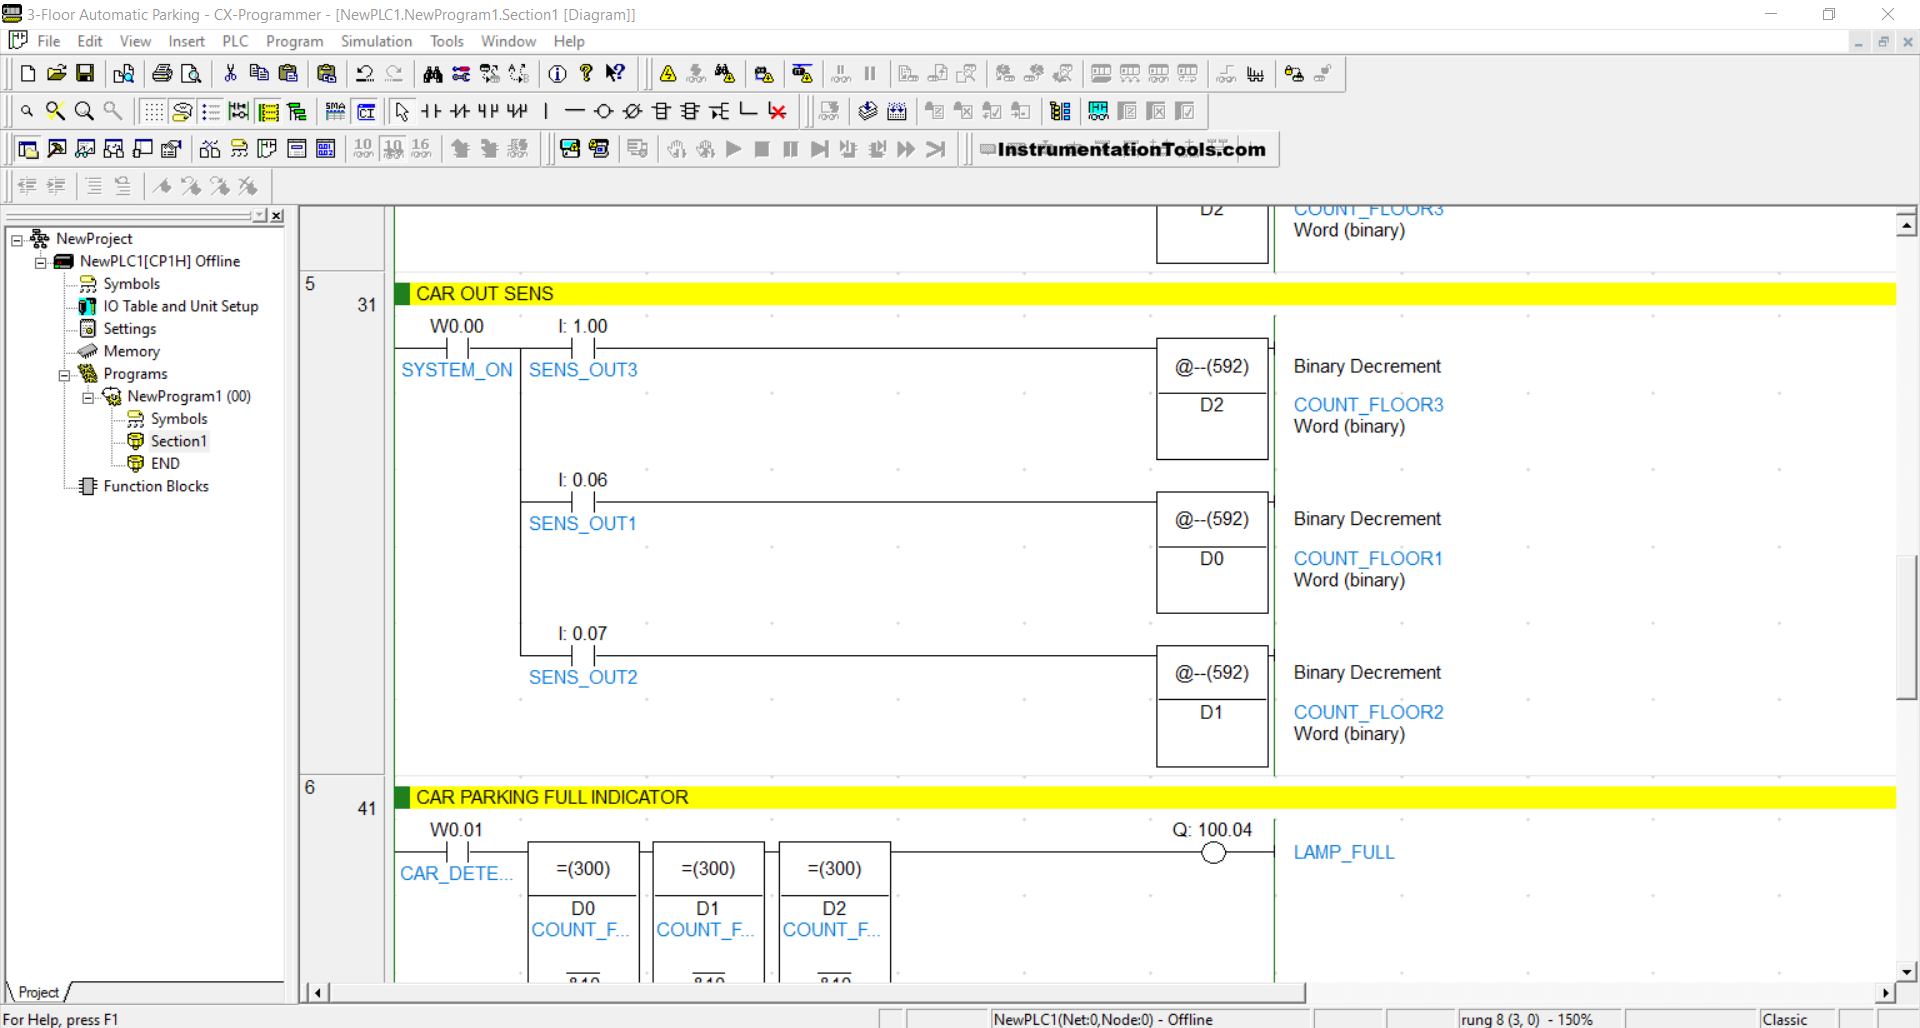1920x1028 pixels.
Task: Select the END section in tree
Action: pyautogui.click(x=165, y=463)
